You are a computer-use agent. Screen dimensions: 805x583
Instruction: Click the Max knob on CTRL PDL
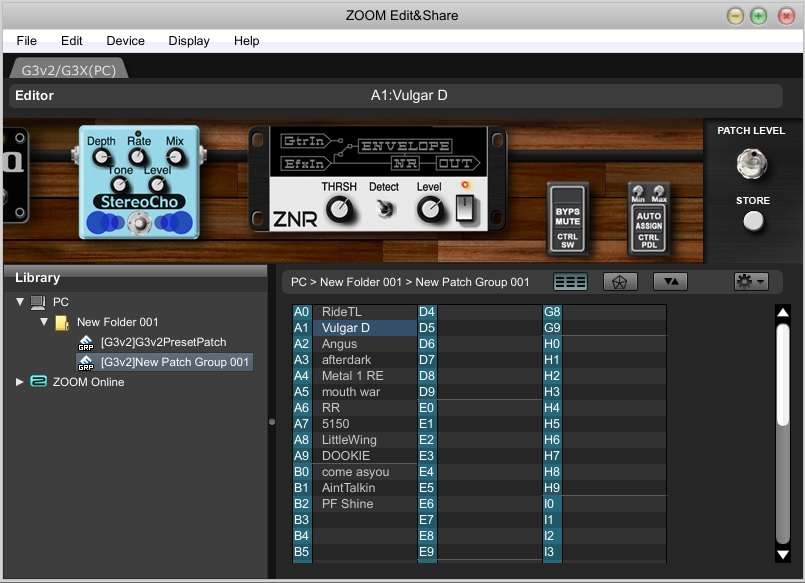659,191
